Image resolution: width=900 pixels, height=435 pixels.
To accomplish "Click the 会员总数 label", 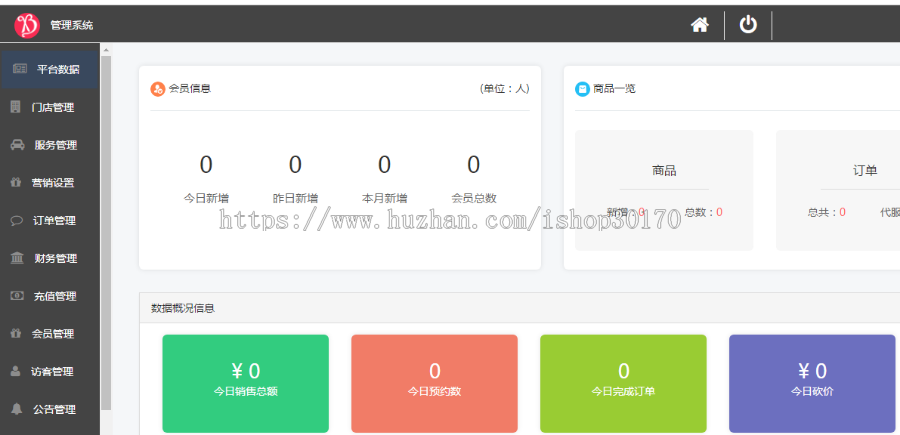I will click(474, 199).
